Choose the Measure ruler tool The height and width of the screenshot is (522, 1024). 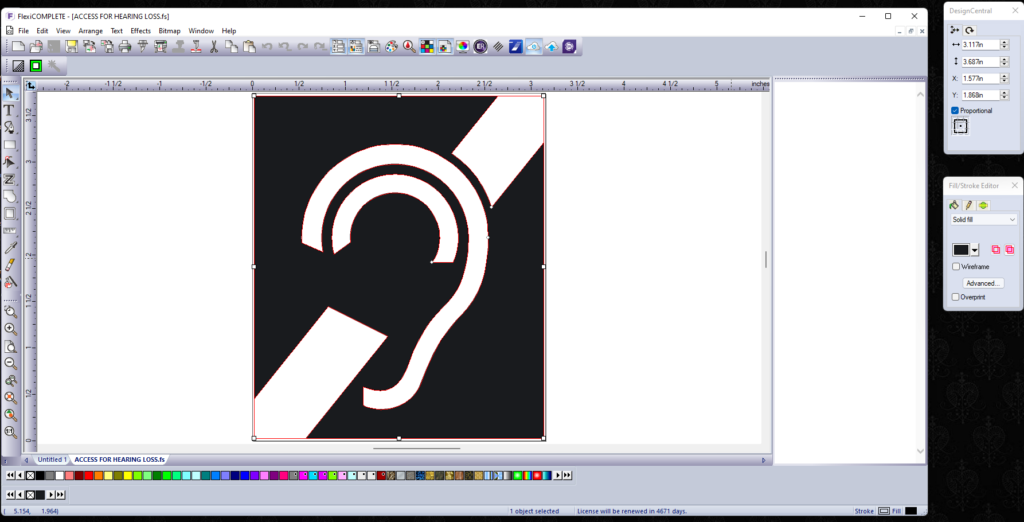tap(10, 231)
